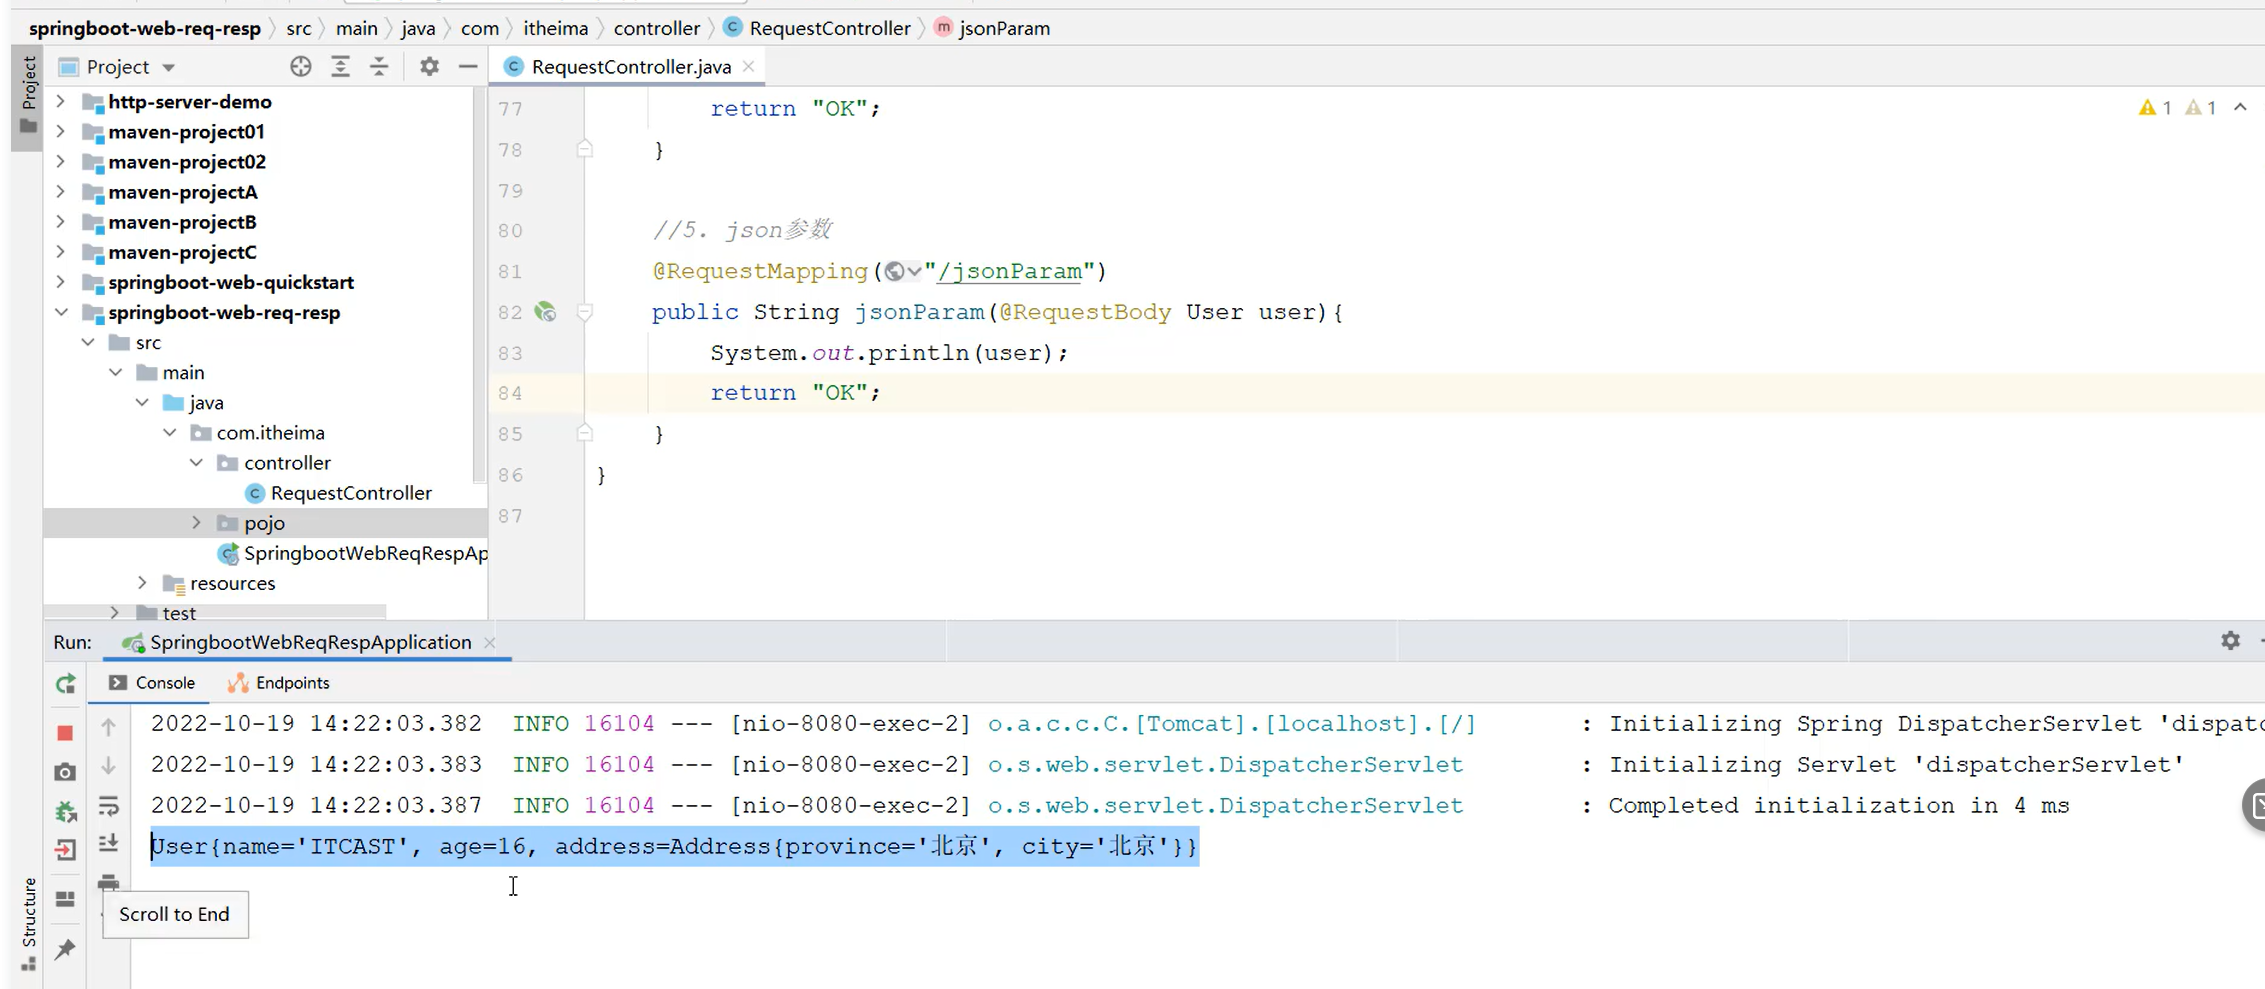Rerun the SpringbootWebReqRespApplication

[65, 684]
